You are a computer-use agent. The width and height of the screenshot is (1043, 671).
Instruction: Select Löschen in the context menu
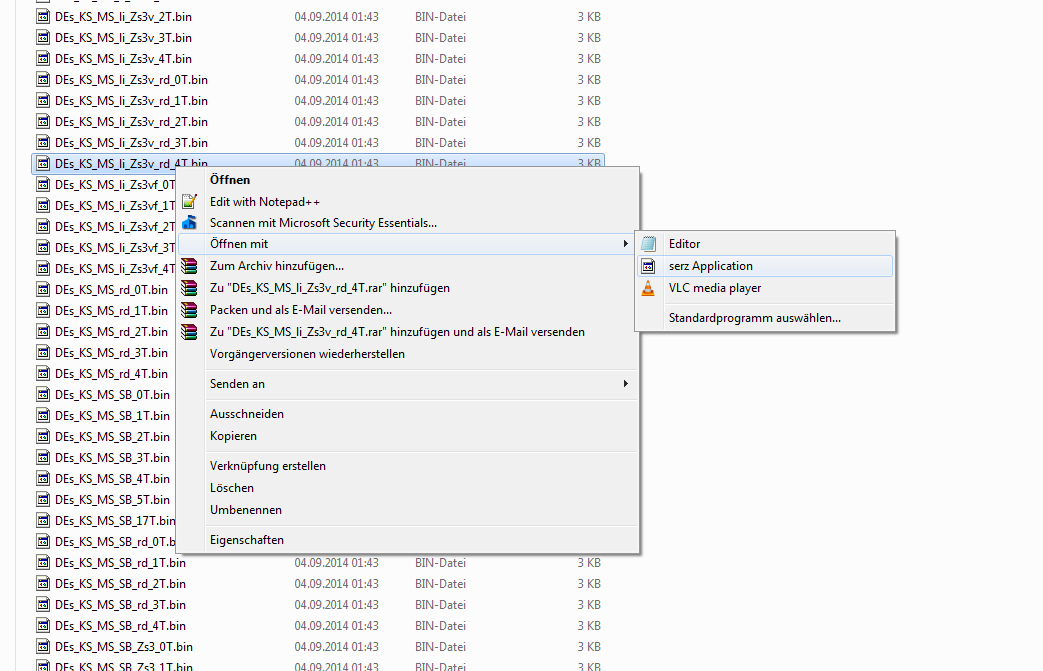(232, 487)
